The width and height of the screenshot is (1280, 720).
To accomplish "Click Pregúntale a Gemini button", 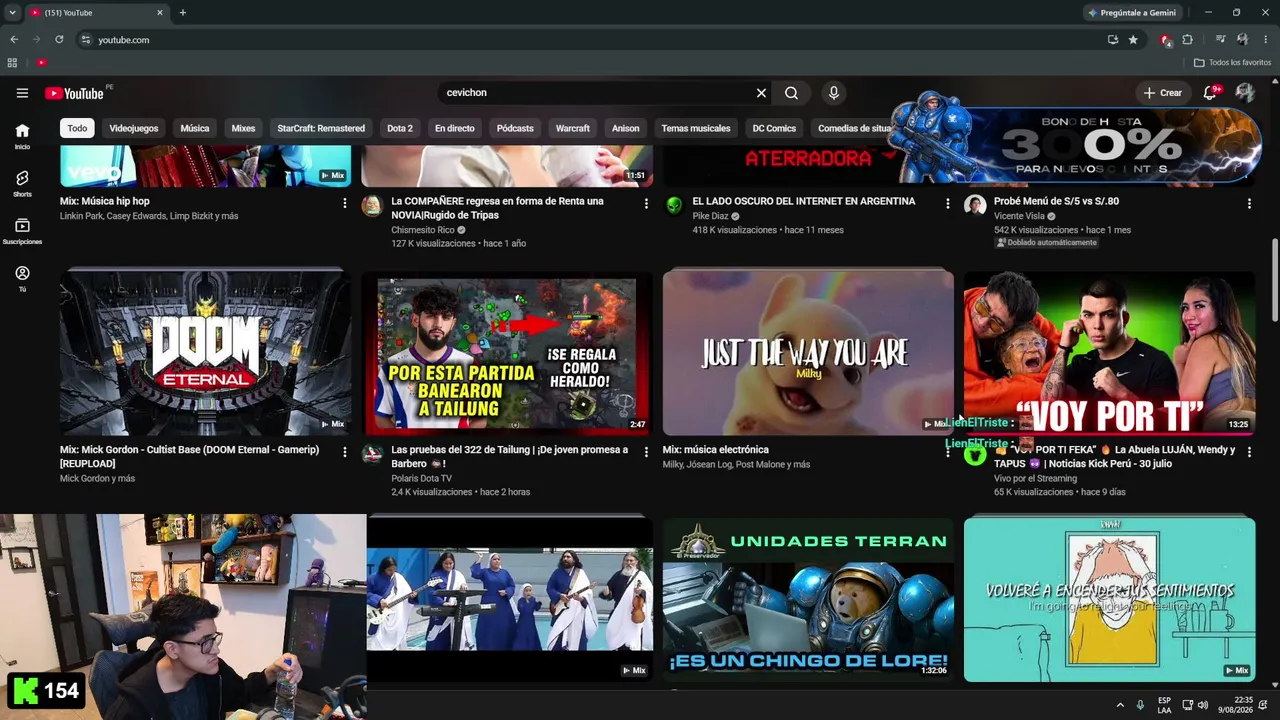I will point(1132,13).
